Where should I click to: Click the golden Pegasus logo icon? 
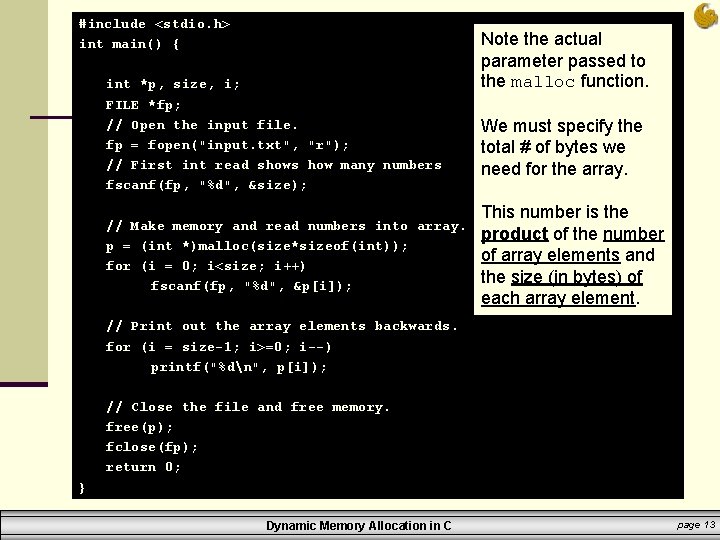point(706,16)
